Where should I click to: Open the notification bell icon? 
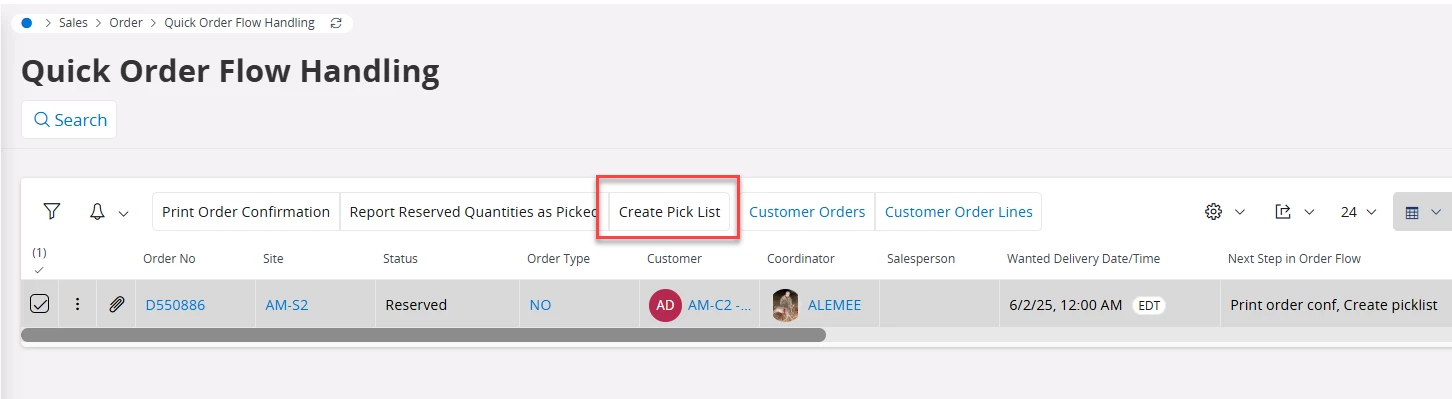click(98, 212)
